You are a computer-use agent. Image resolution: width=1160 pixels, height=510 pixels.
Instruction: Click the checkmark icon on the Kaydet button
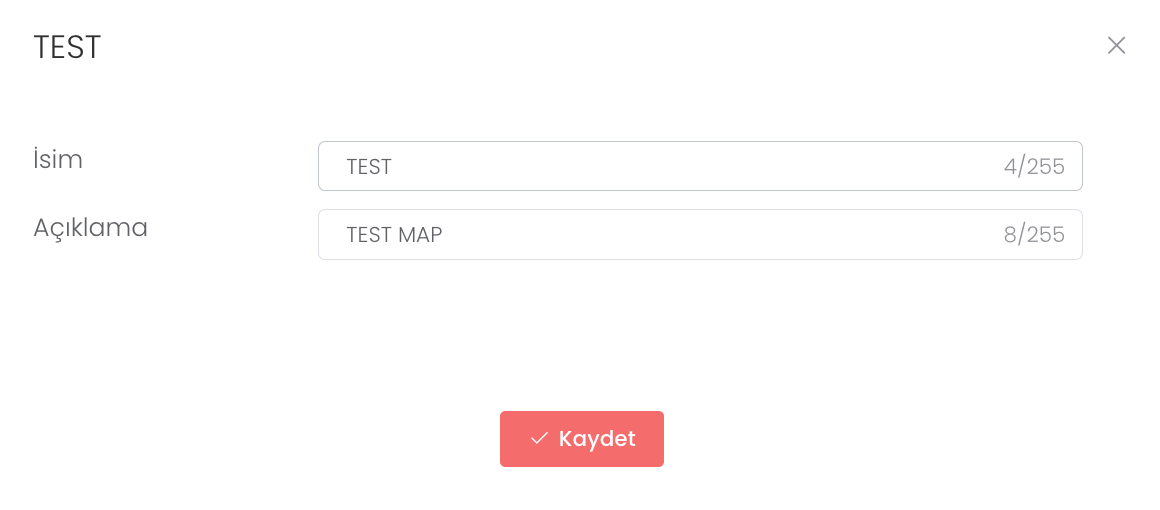(539, 439)
